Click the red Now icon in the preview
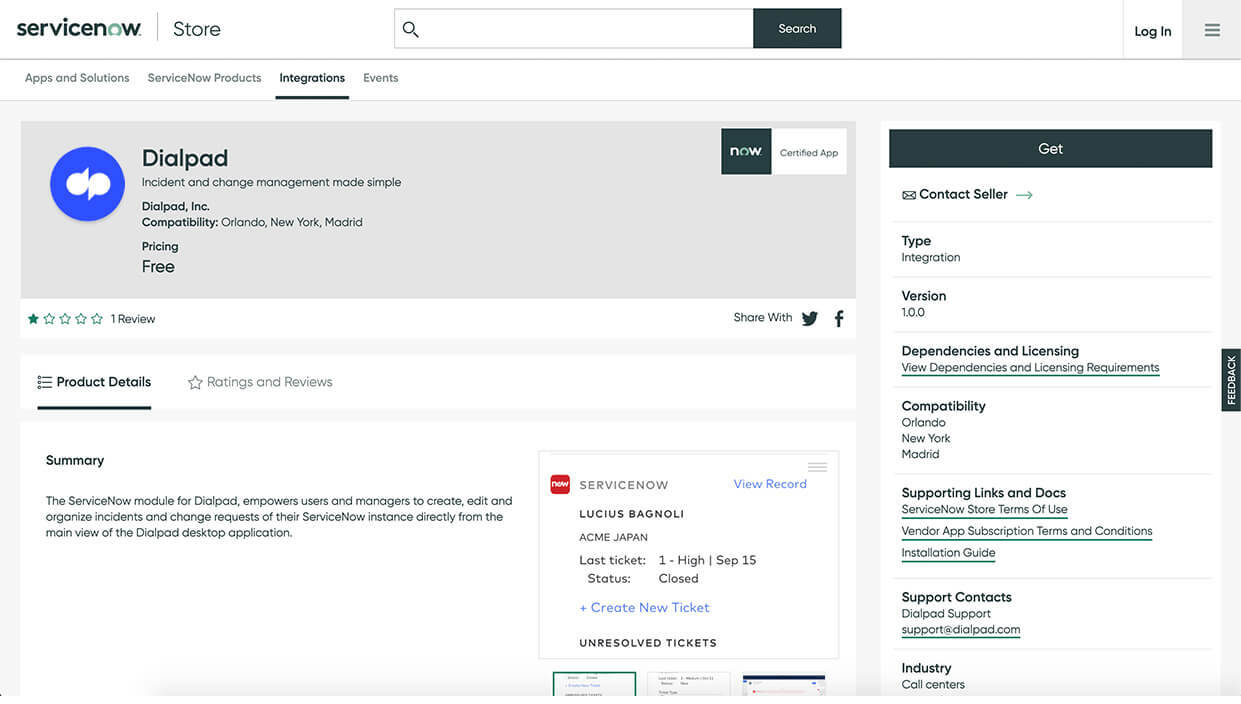Image resolution: width=1241 pixels, height=704 pixels. (x=560, y=484)
